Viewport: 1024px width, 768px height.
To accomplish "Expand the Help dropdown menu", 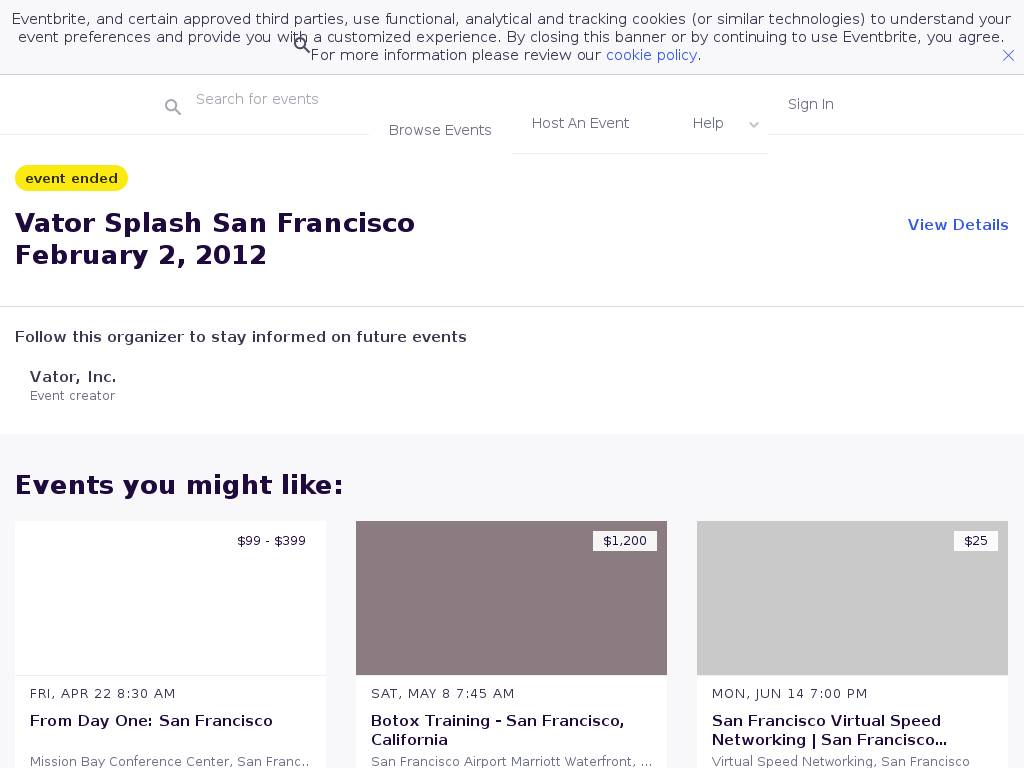I will coord(708,123).
